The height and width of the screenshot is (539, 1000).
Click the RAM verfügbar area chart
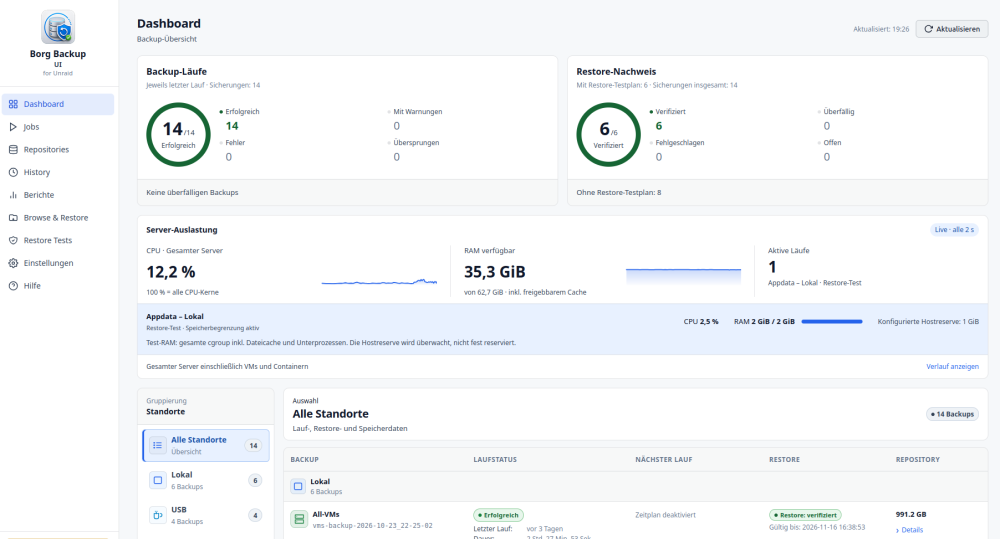(x=683, y=275)
